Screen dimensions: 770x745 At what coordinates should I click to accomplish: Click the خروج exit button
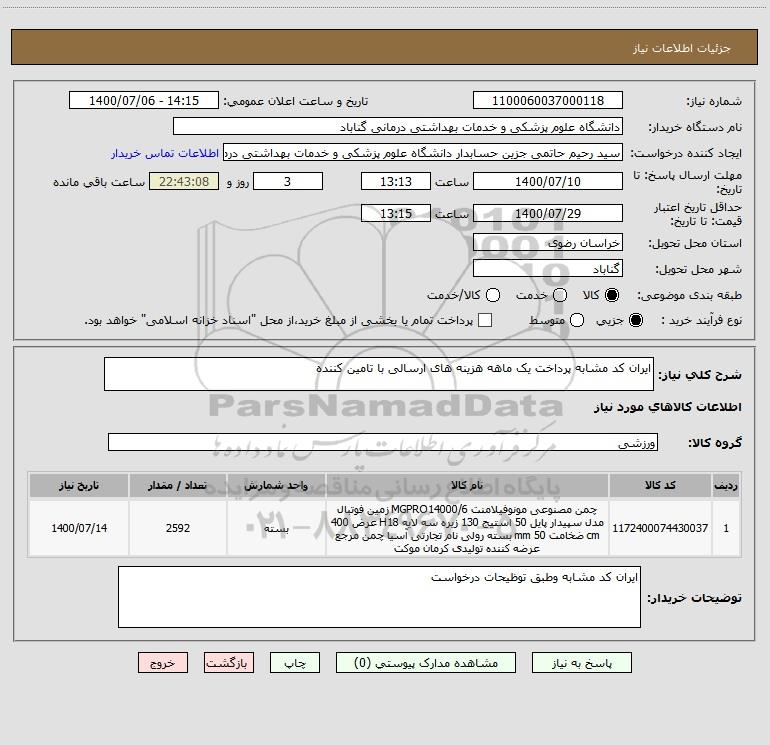coord(163,663)
